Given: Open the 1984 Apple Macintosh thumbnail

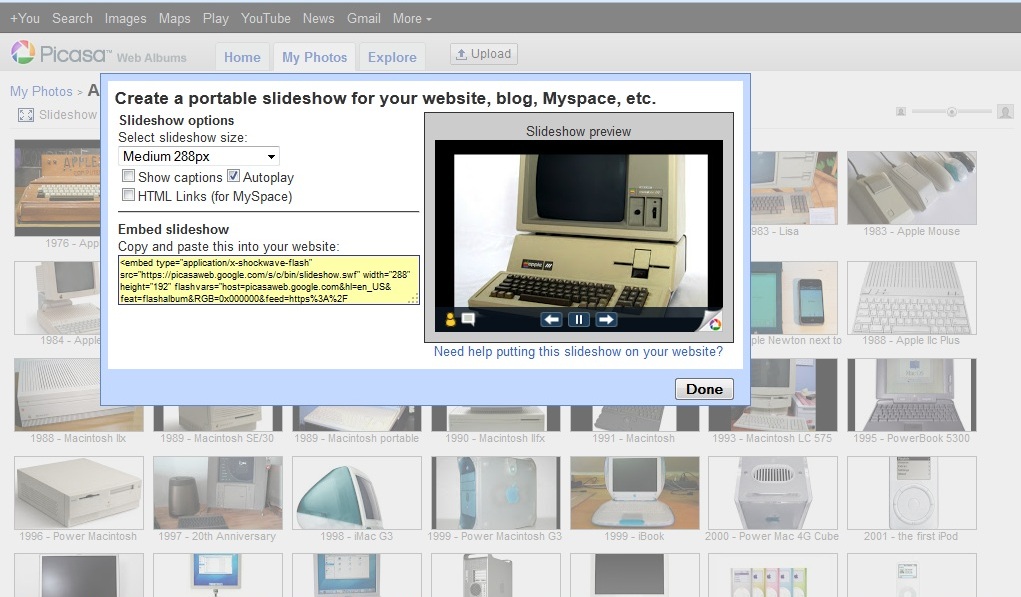Looking at the screenshot, I should tap(57, 298).
